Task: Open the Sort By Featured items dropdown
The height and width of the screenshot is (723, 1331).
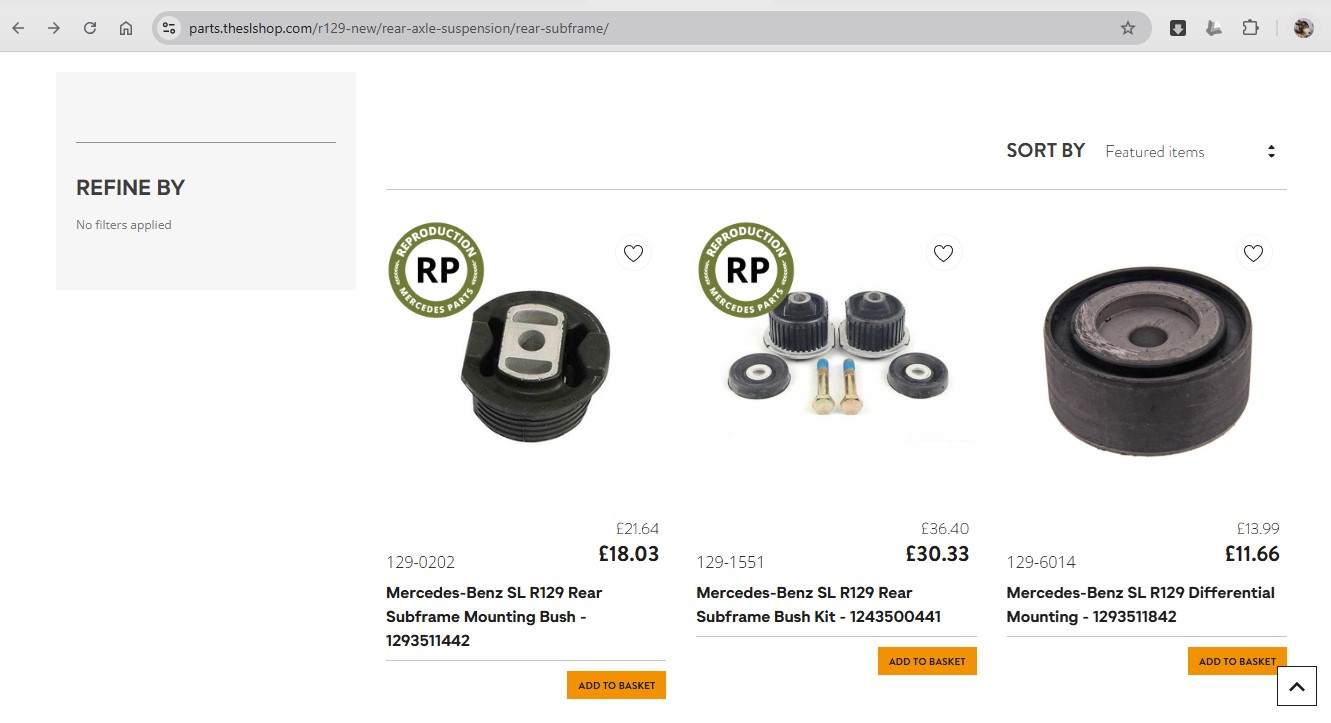Action: point(1190,152)
